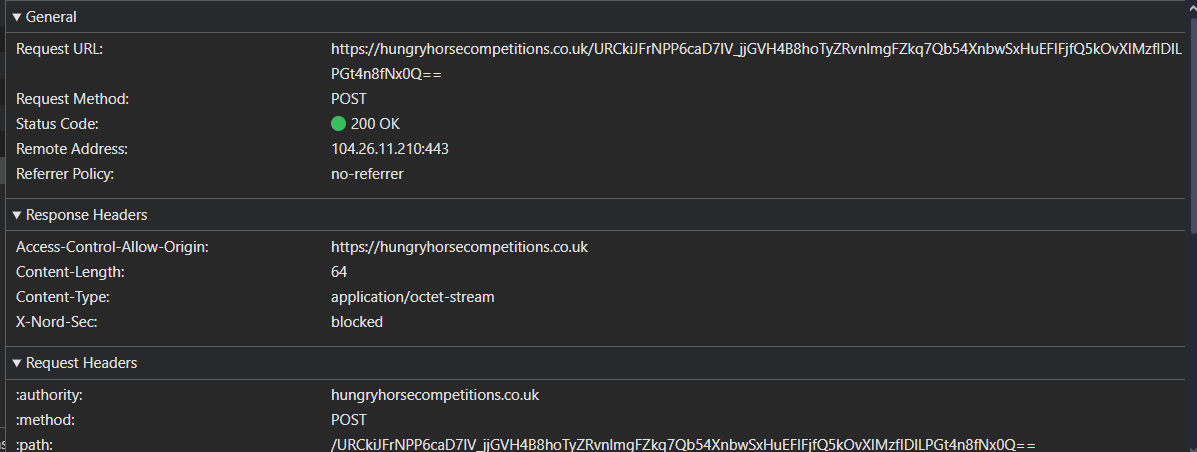
Task: Click the green status code indicator dot
Action: coord(338,124)
